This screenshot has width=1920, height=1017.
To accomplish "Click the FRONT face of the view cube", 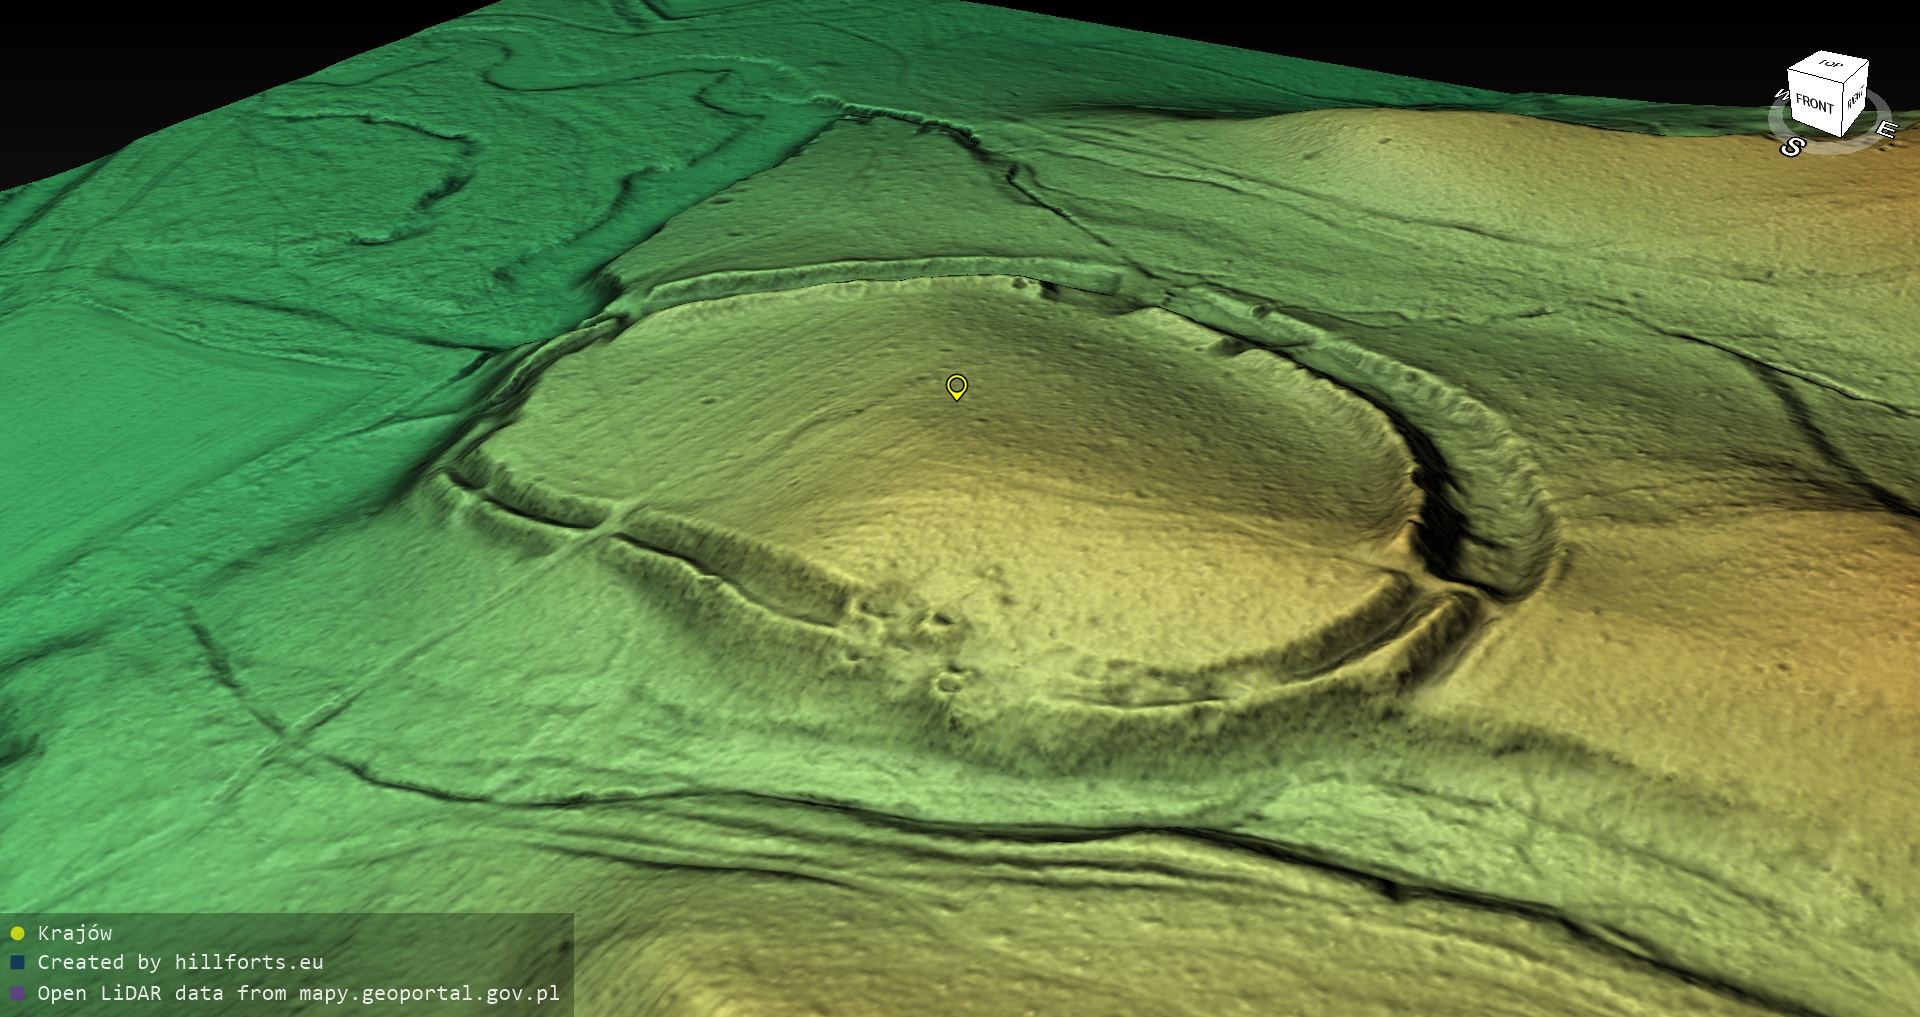I will (1813, 103).
